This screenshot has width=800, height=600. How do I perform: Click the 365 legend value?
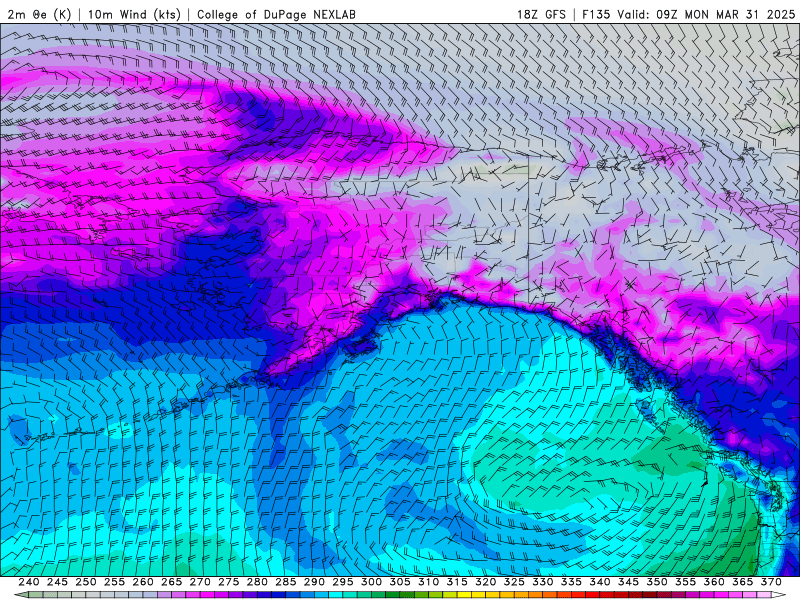point(743,582)
